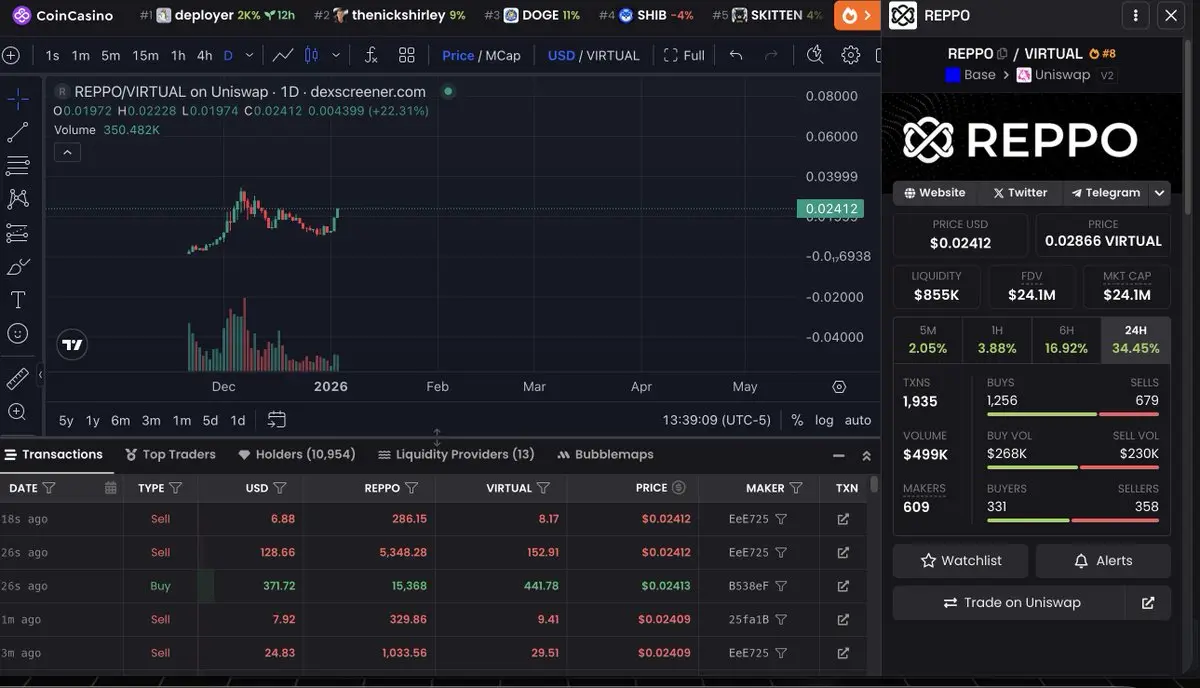Select the 24H stats period
The image size is (1200, 688).
click(1135, 340)
